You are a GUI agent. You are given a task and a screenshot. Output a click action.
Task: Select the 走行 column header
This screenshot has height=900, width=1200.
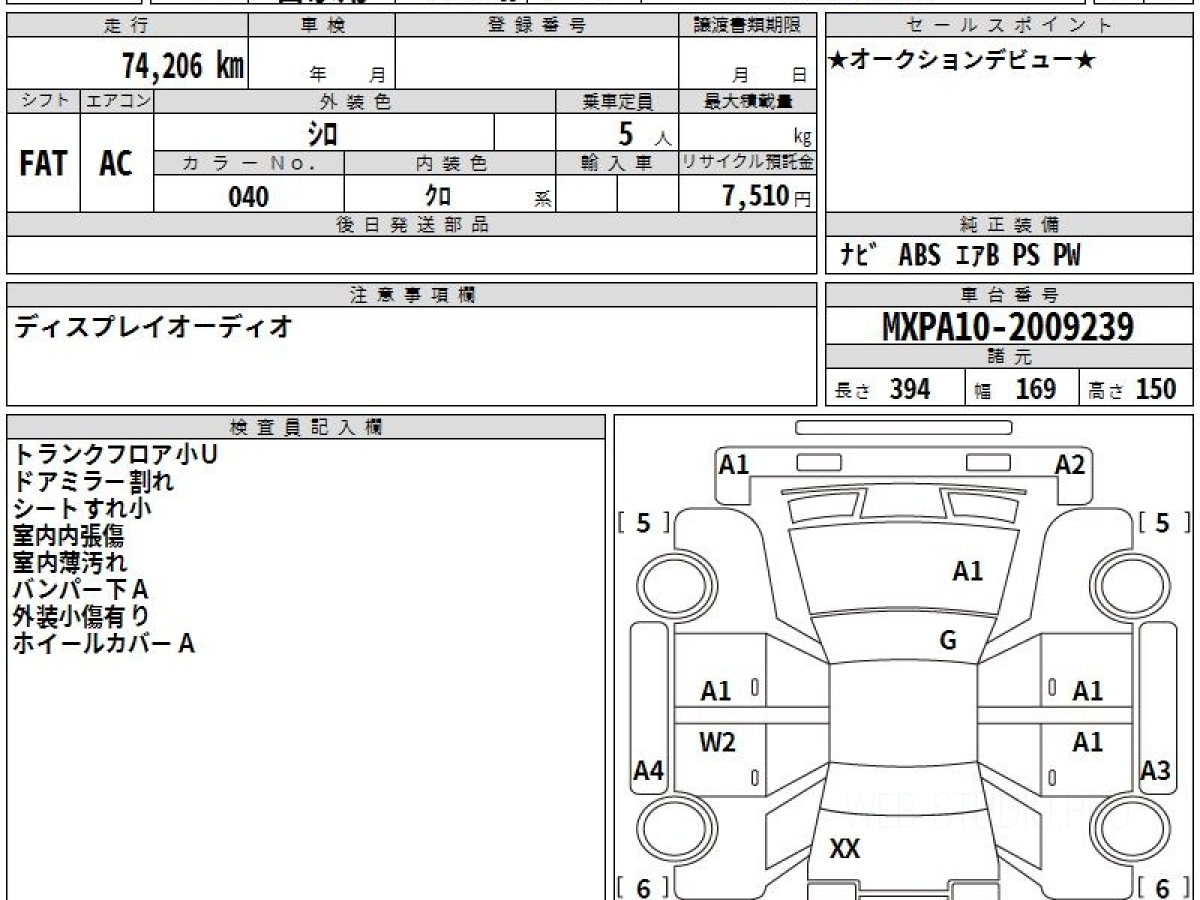(x=126, y=26)
